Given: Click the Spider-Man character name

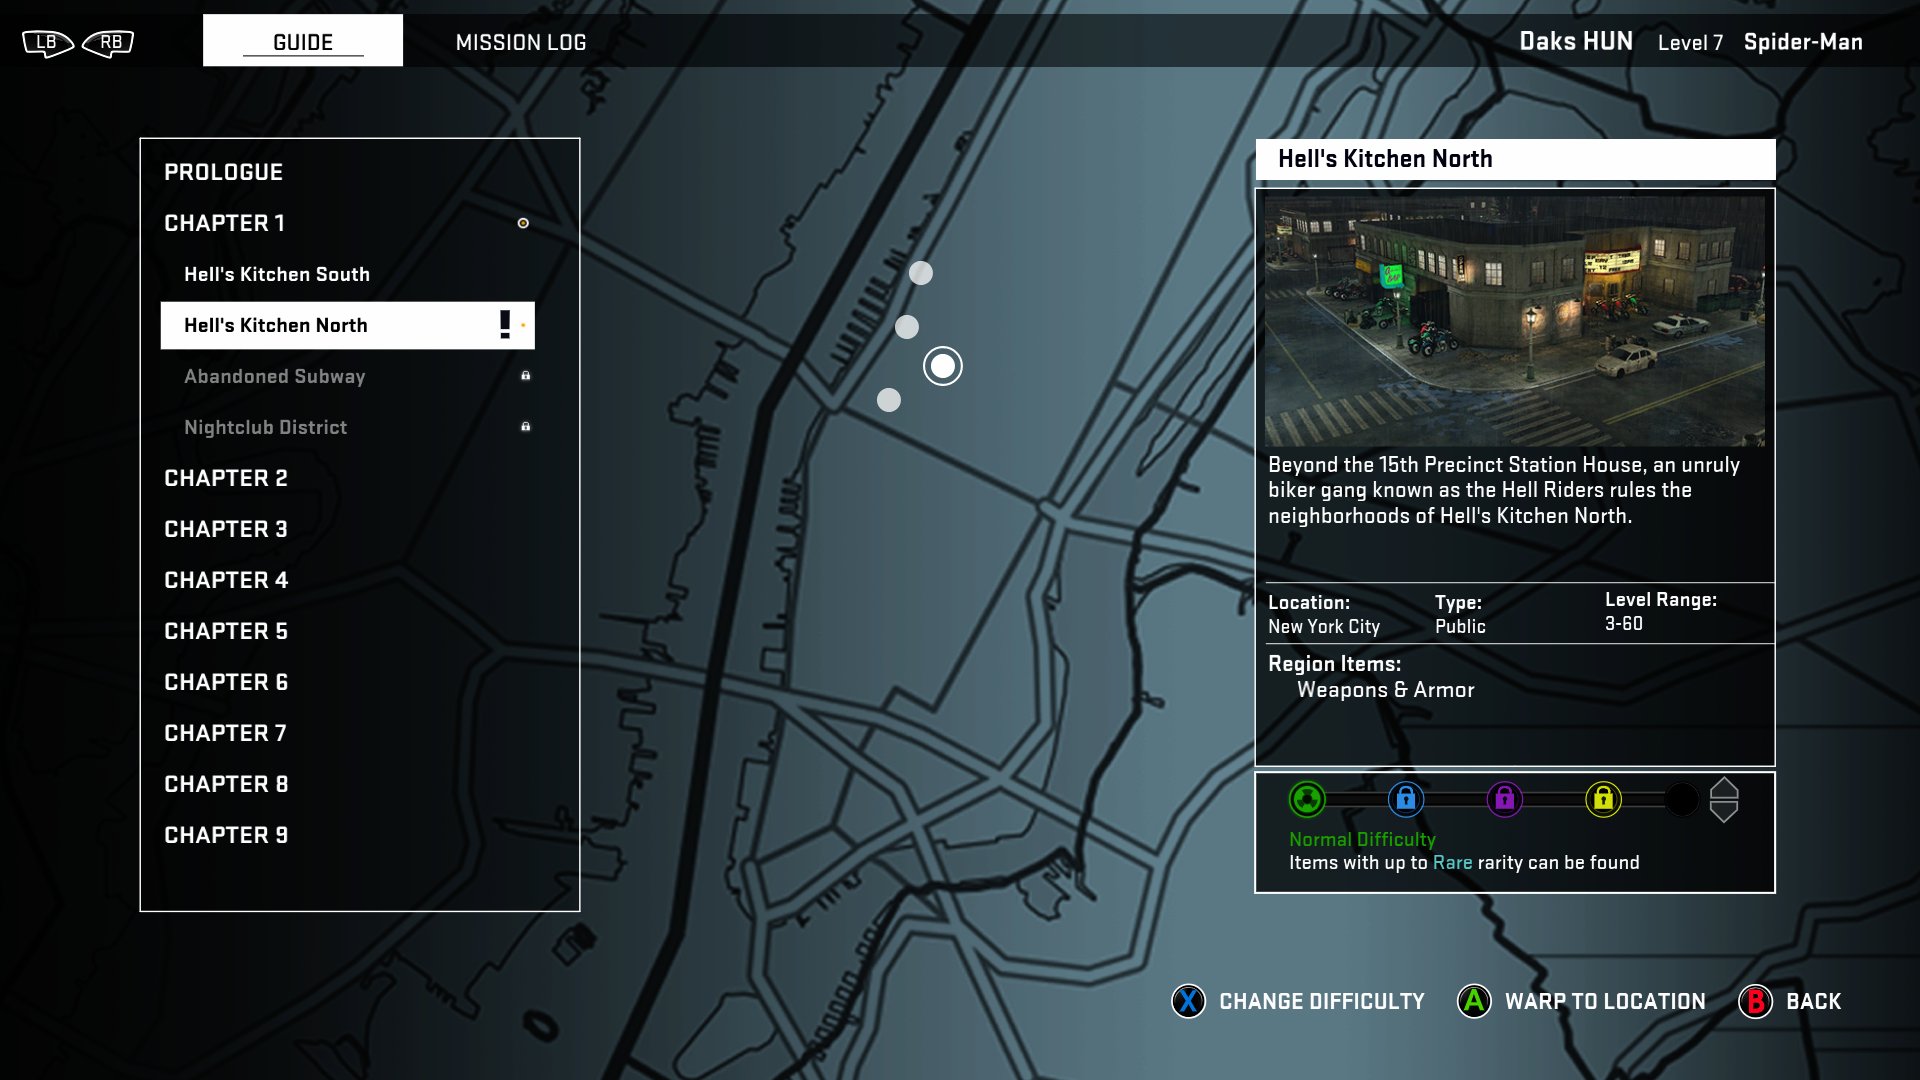Looking at the screenshot, I should [x=1803, y=42].
